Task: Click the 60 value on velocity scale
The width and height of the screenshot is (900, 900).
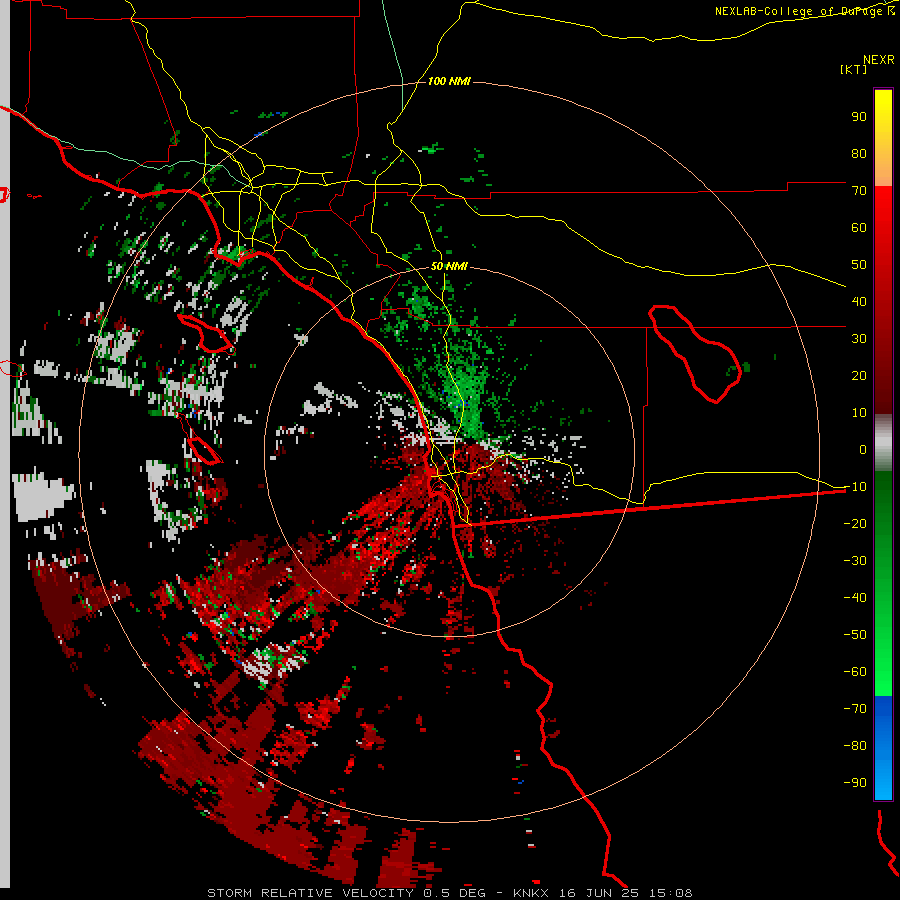Action: click(859, 227)
